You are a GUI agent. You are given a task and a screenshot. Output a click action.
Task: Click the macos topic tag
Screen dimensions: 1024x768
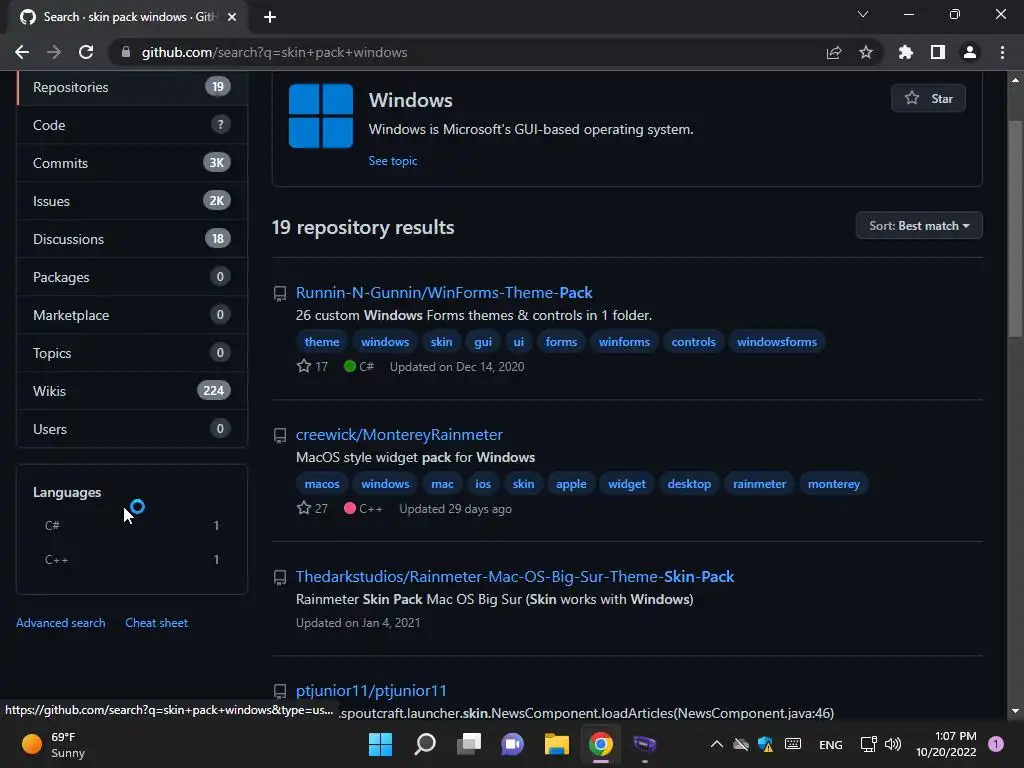tap(322, 484)
